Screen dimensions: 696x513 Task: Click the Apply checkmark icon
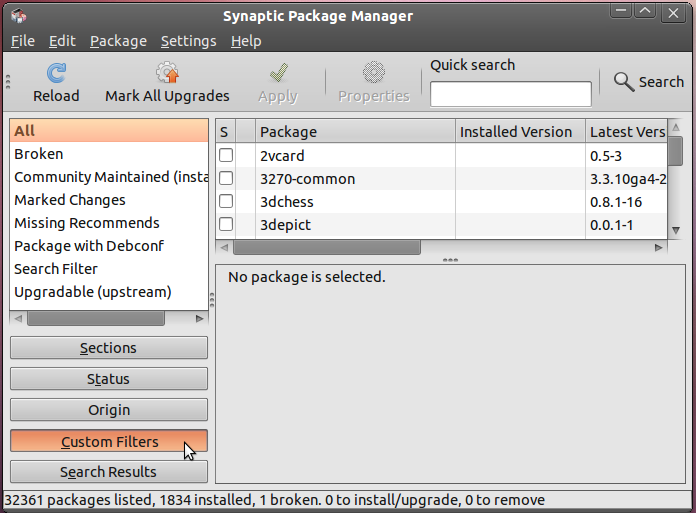[278, 73]
